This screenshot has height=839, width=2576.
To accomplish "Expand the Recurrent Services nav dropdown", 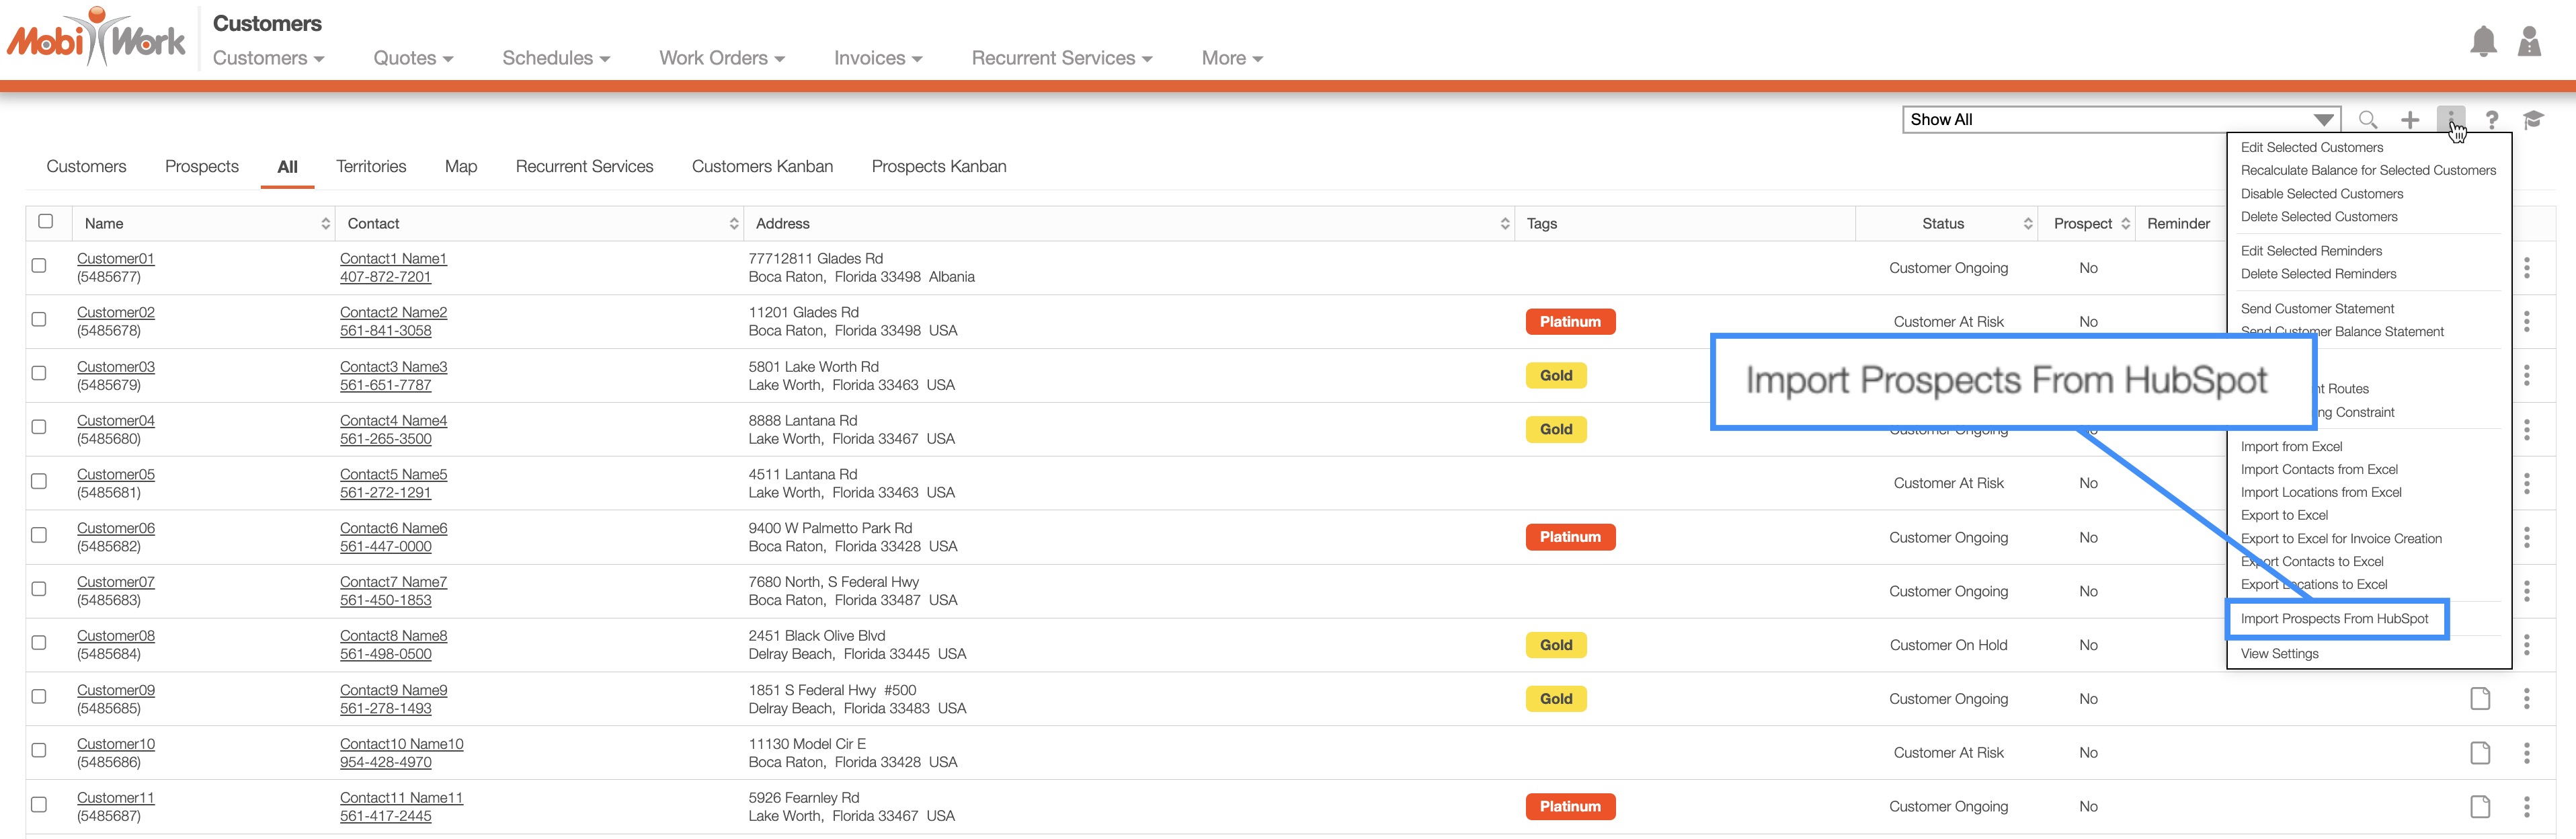I will pos(1061,58).
